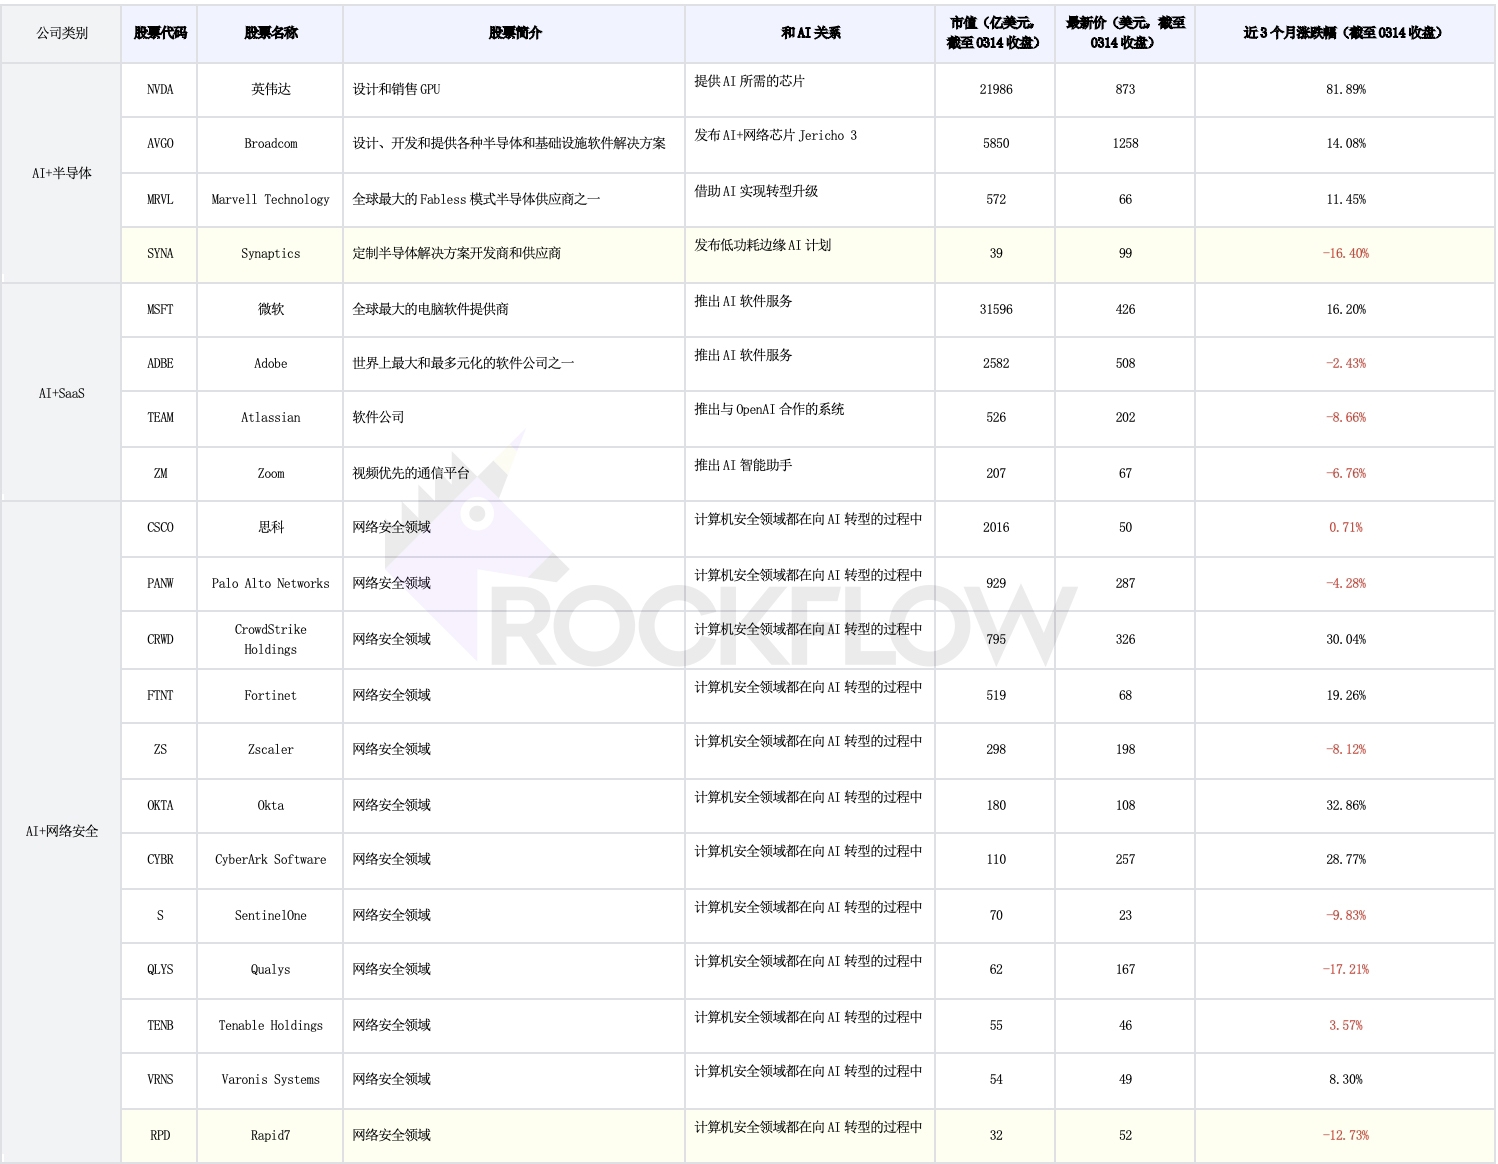
Task: Click the TENB ticker cell
Action: tap(160, 1026)
